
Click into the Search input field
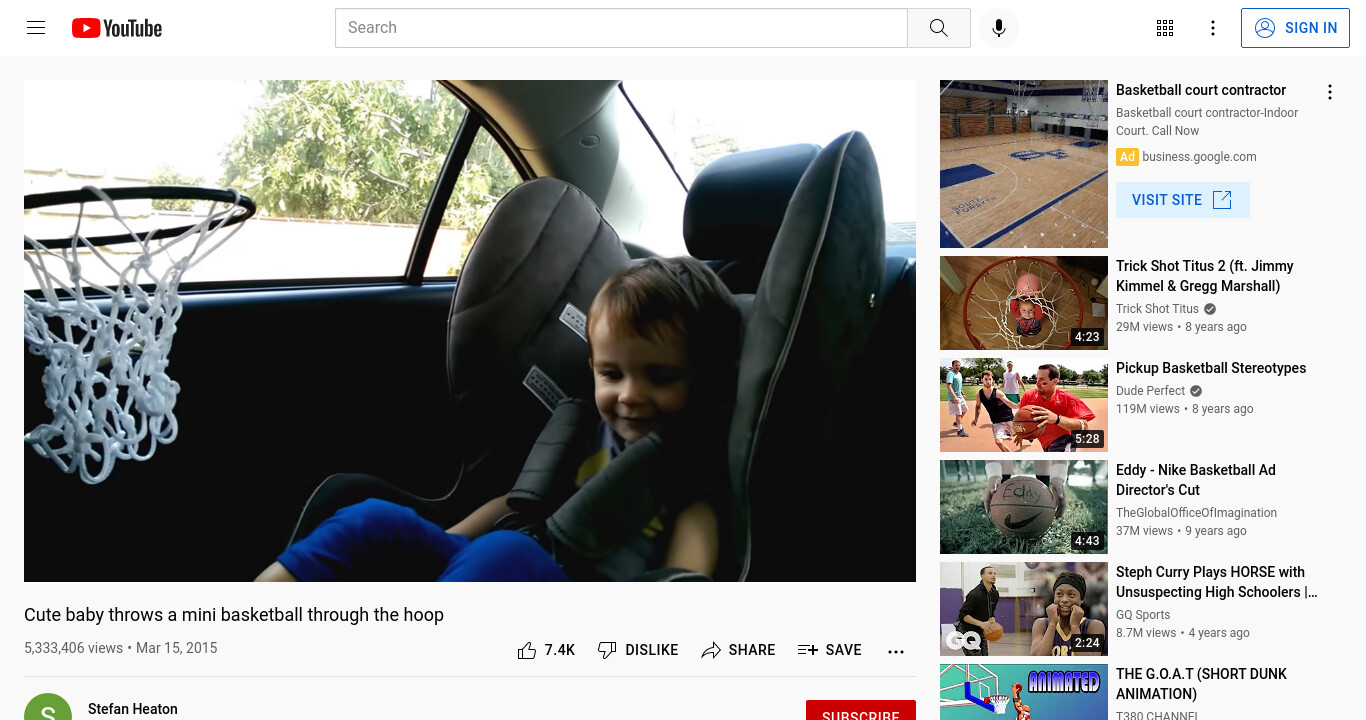tap(621, 28)
